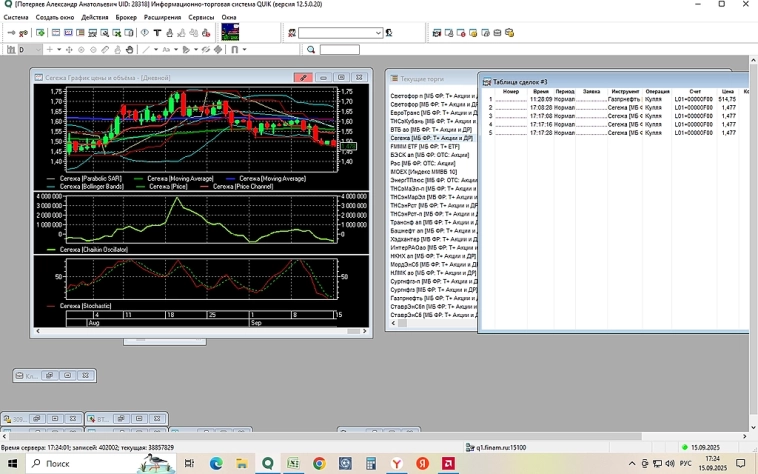
Task: Click the Время column header in trades table
Action: click(x=541, y=91)
